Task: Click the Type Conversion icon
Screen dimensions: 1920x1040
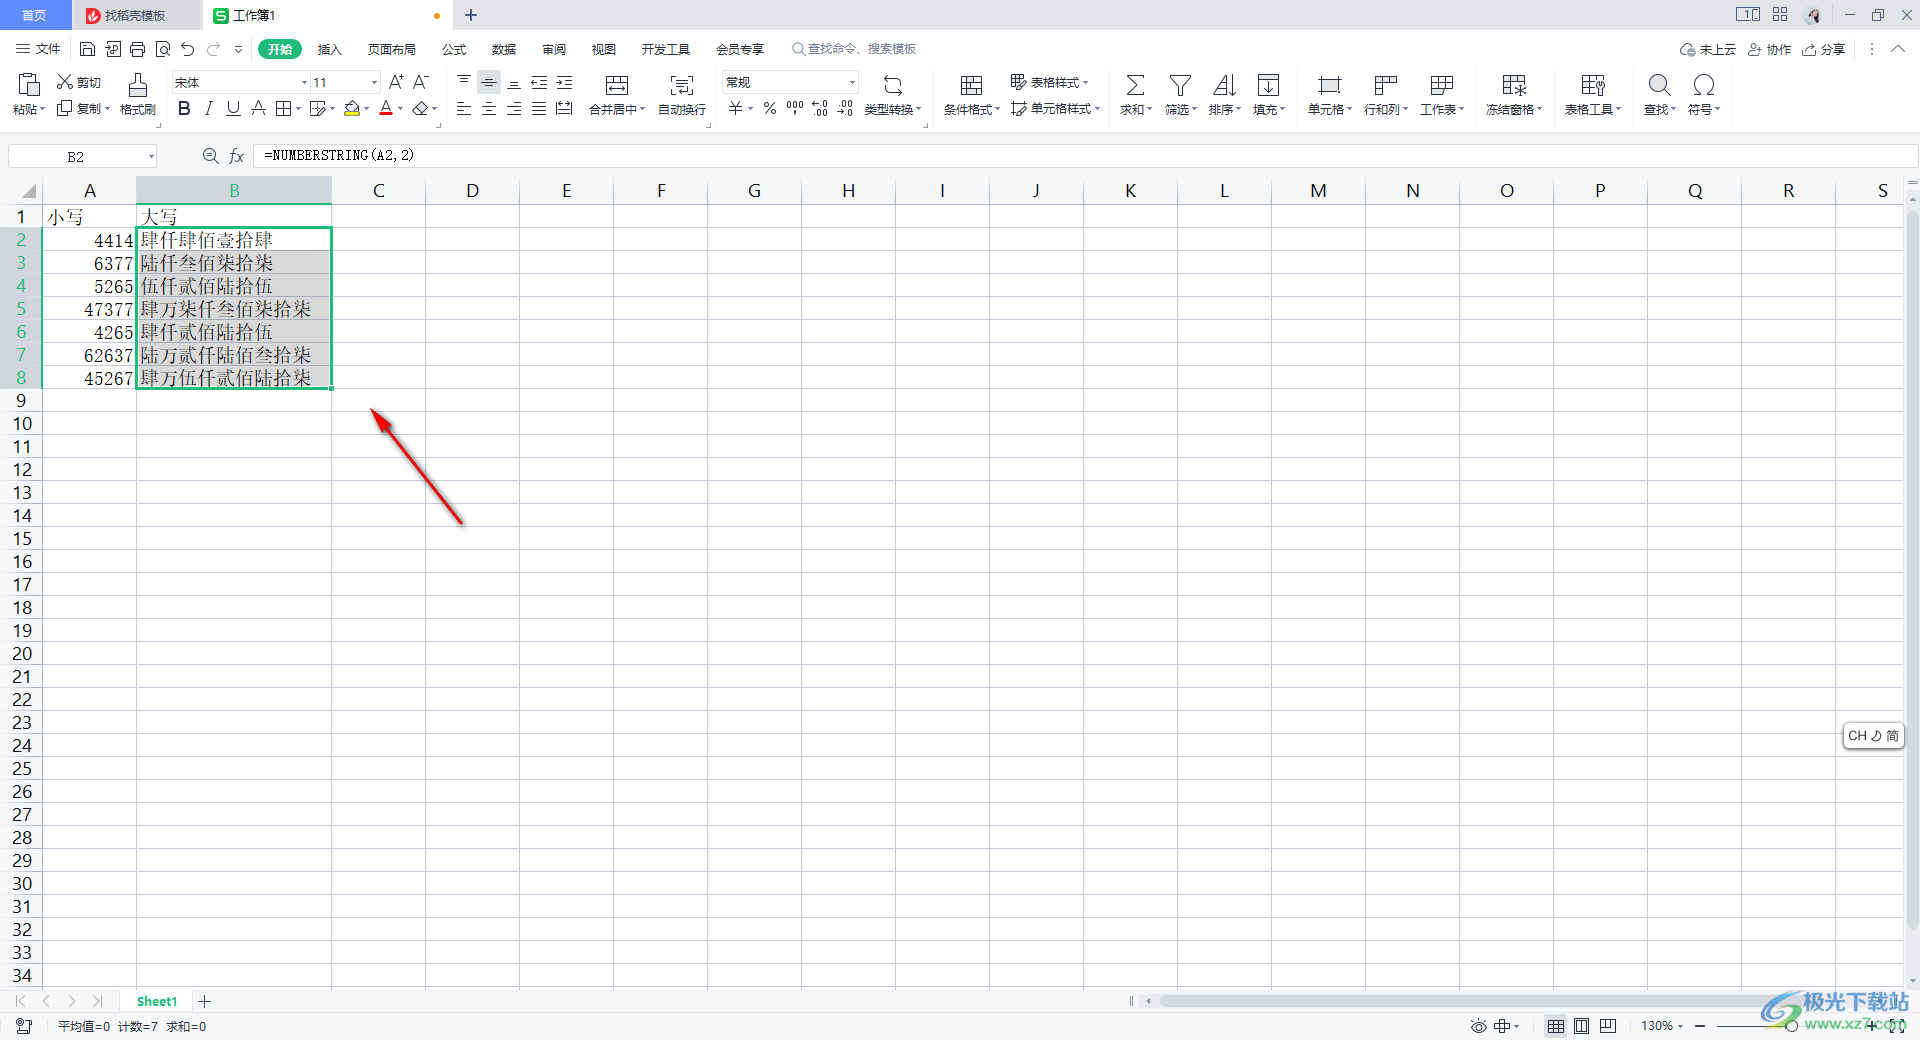Action: coord(893,85)
